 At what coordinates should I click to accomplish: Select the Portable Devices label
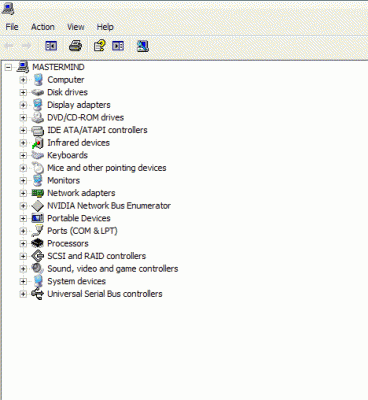(79, 218)
